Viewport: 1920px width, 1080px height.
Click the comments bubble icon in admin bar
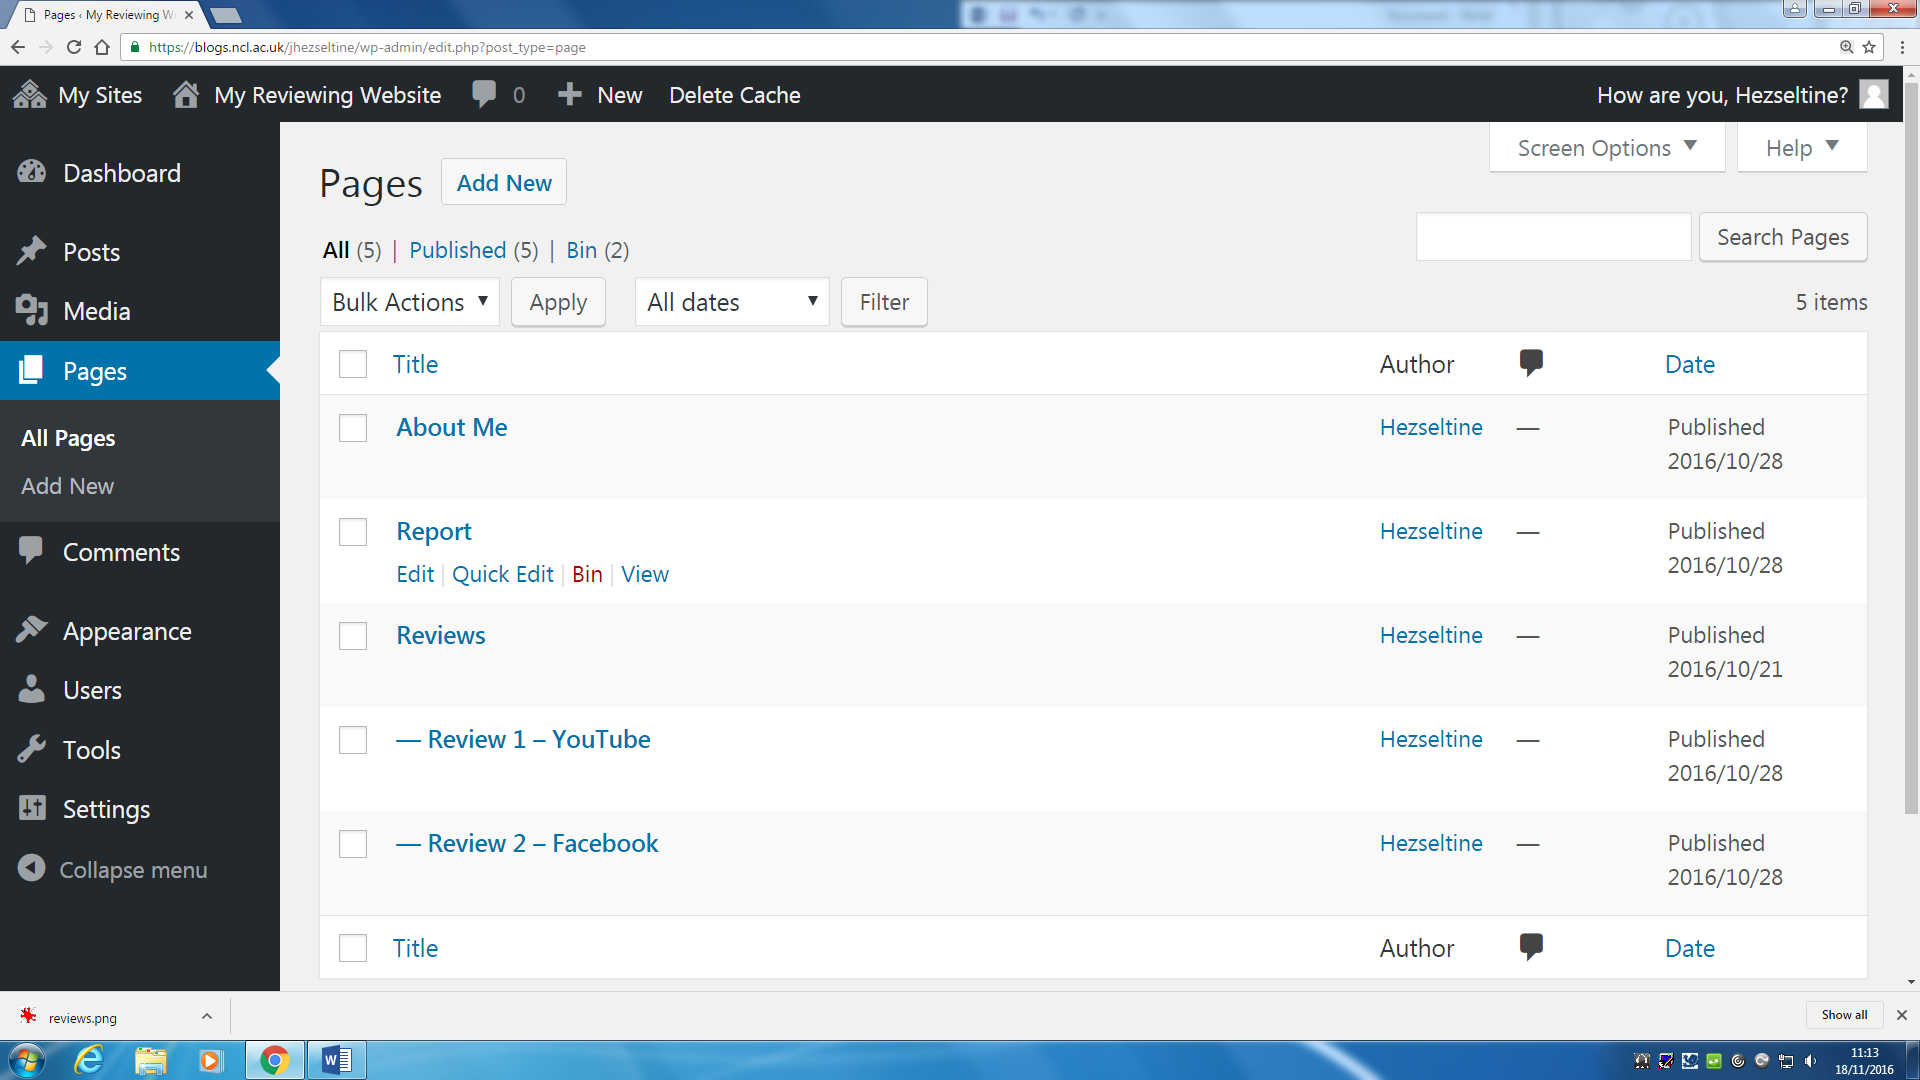coord(484,95)
